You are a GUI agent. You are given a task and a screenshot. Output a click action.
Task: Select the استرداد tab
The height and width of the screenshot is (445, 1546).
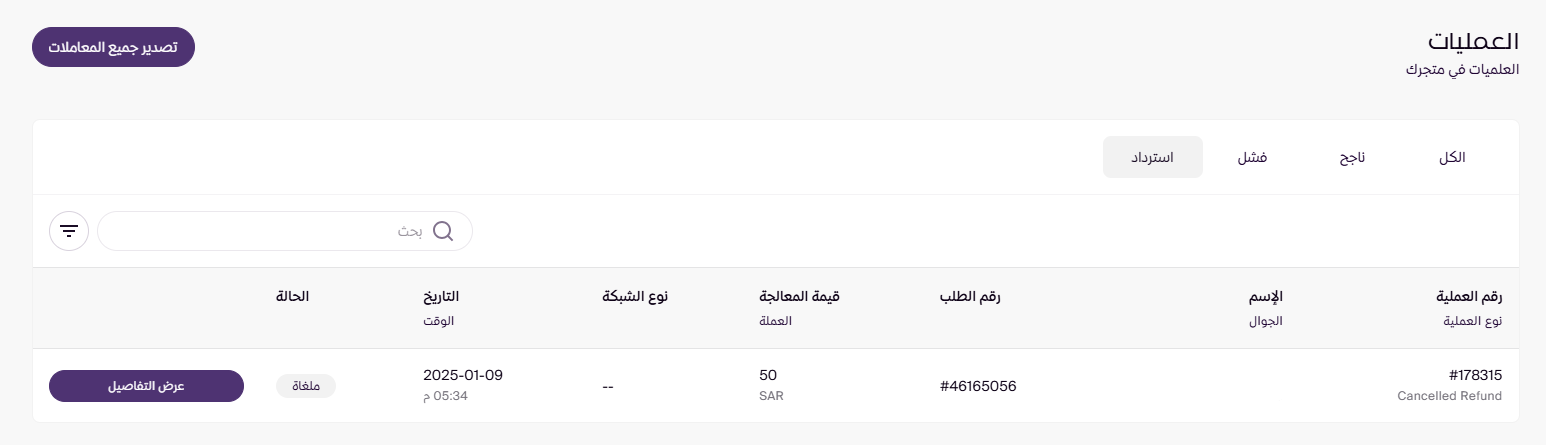[1152, 158]
